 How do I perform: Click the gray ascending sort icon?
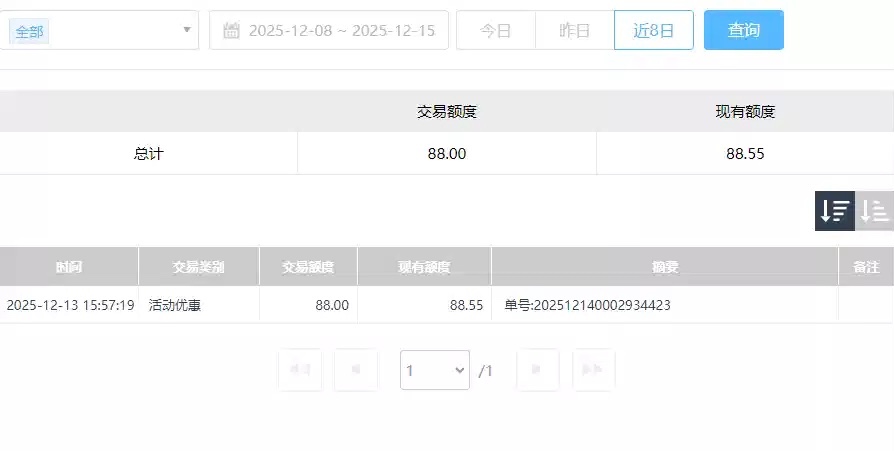point(875,211)
